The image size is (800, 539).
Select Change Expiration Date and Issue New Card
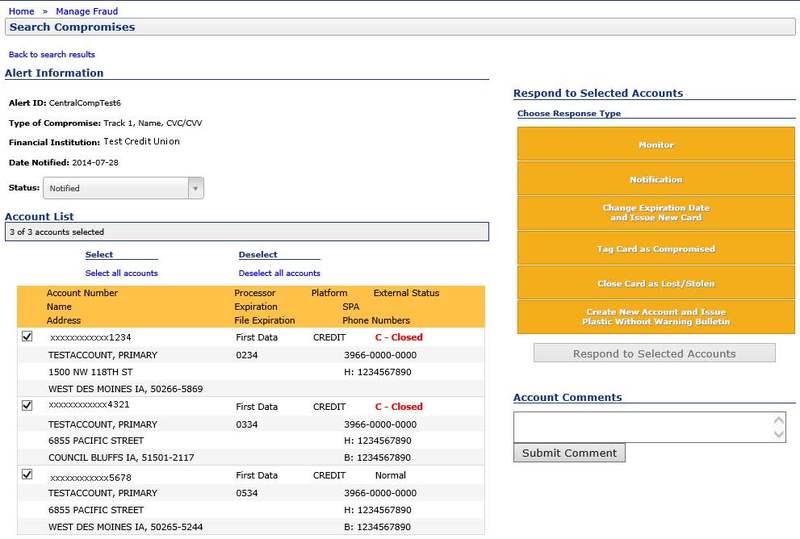(x=656, y=213)
